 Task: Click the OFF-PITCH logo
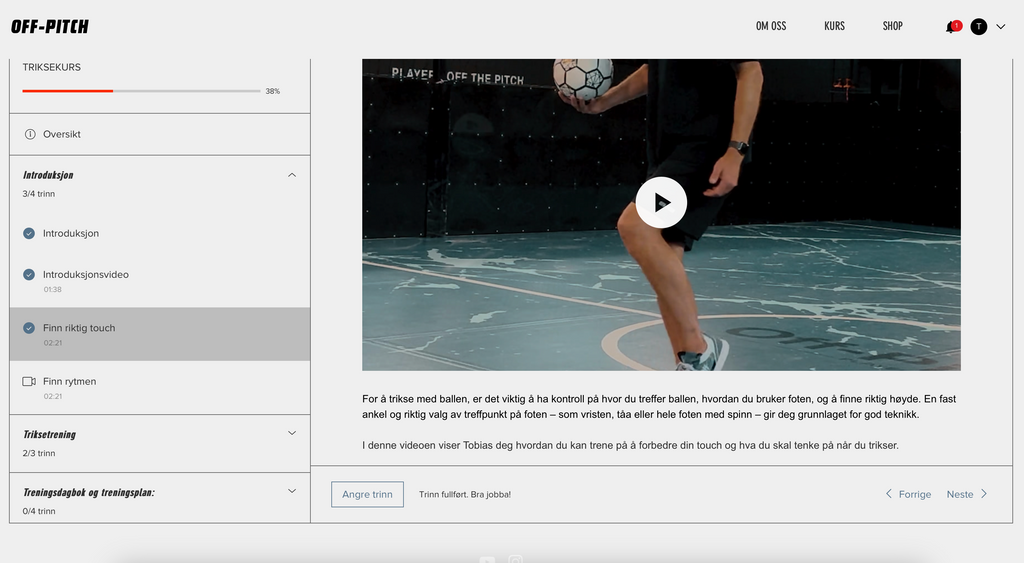click(50, 26)
